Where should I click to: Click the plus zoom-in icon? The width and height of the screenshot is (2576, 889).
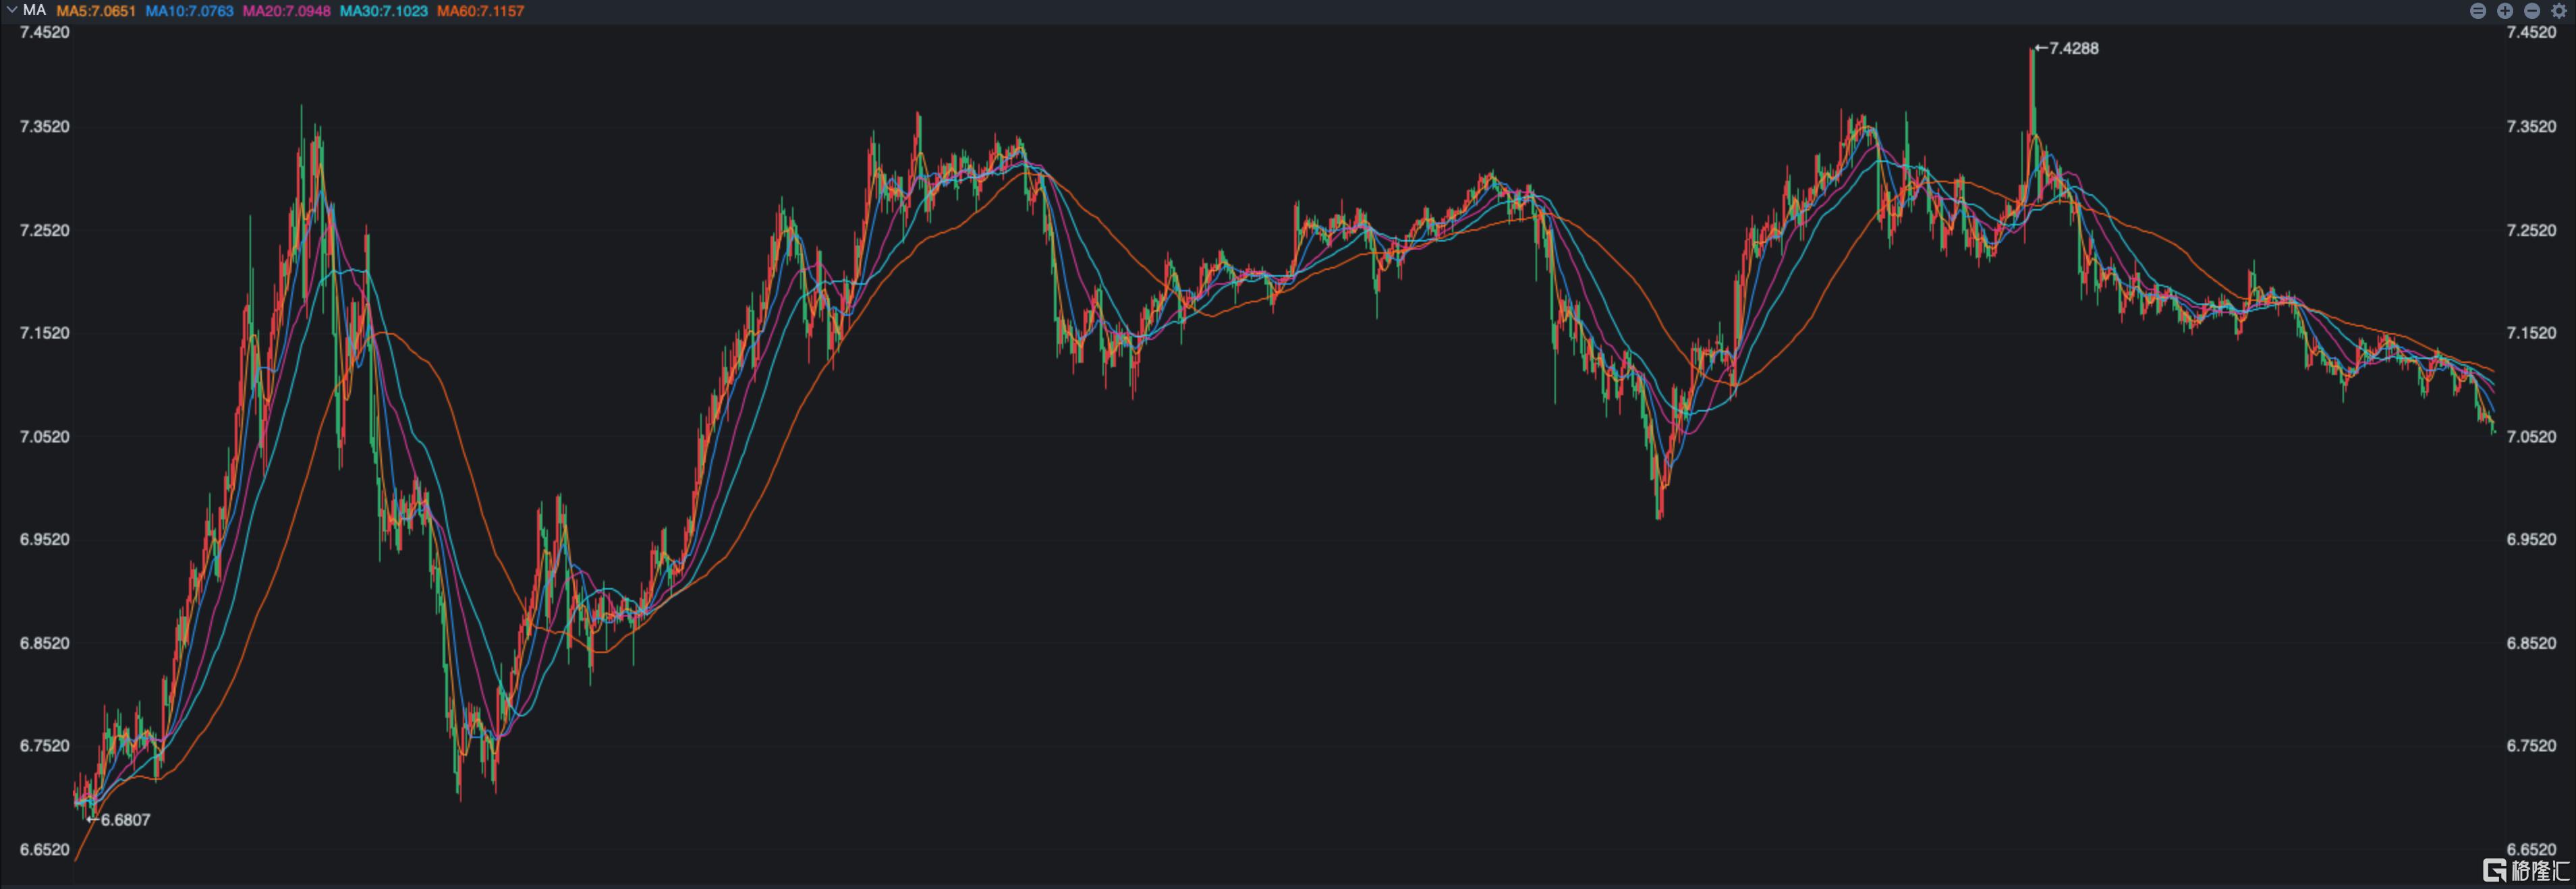2505,11
